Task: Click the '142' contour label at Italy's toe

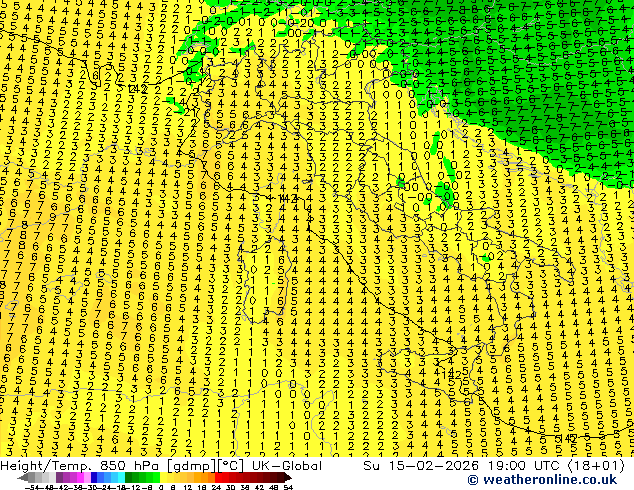Action: click(452, 375)
